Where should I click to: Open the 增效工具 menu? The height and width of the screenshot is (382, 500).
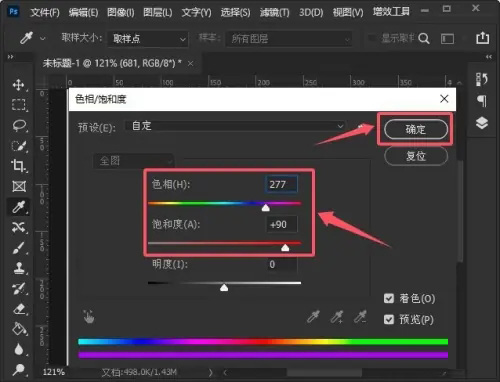391,12
